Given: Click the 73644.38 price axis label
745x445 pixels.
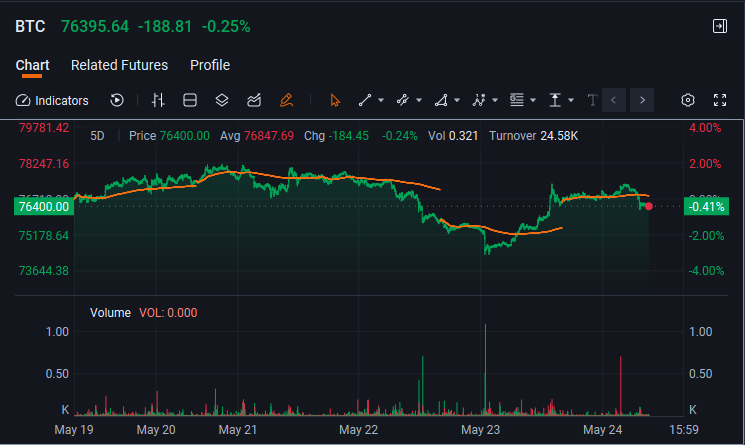Looking at the screenshot, I should [44, 271].
